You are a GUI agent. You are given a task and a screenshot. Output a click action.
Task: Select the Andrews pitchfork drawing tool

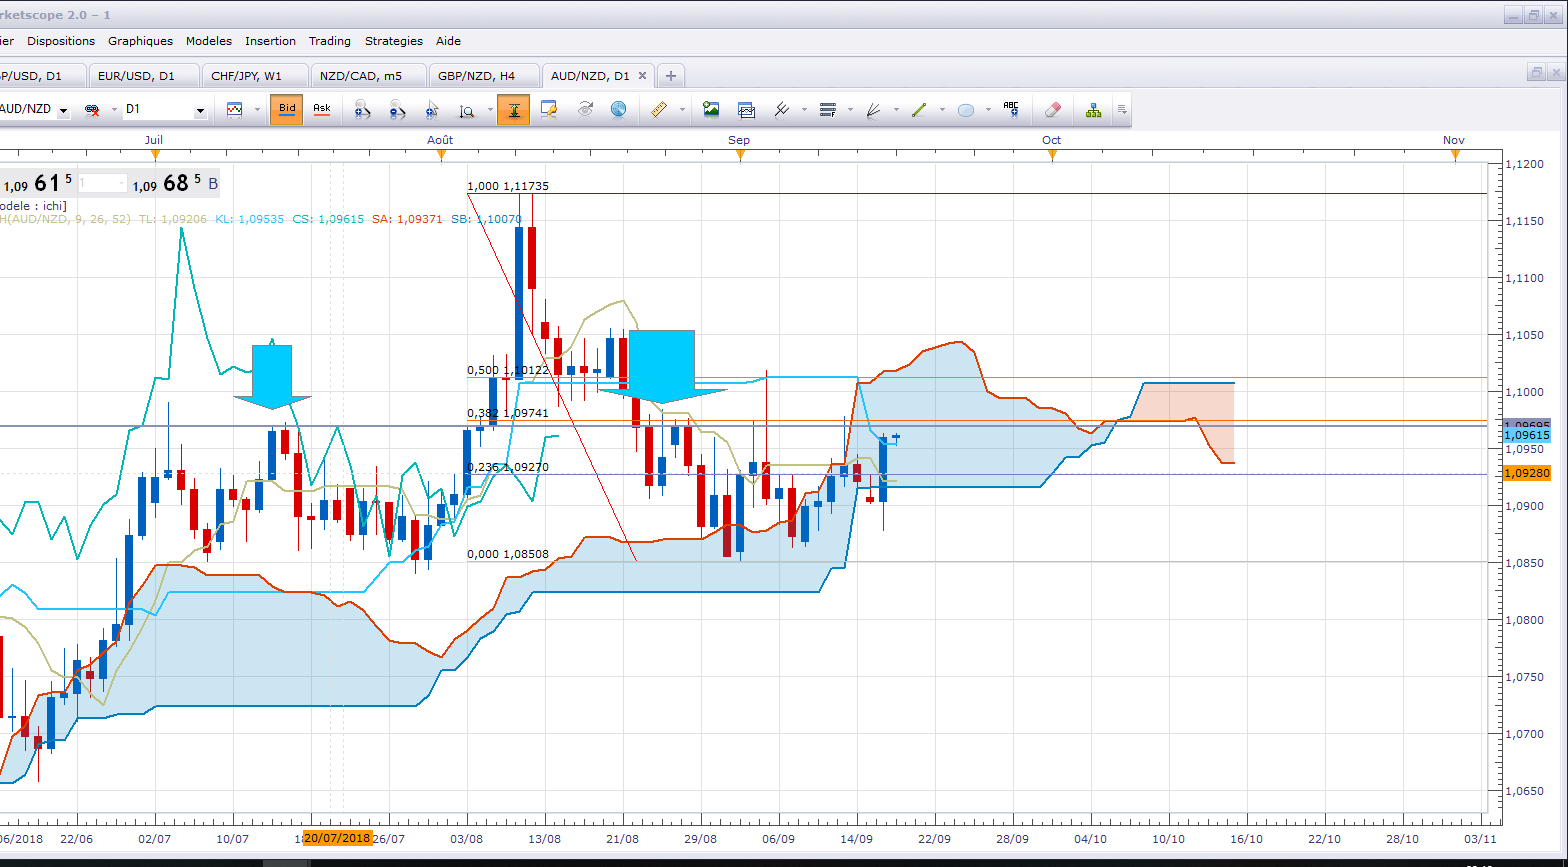pos(783,110)
